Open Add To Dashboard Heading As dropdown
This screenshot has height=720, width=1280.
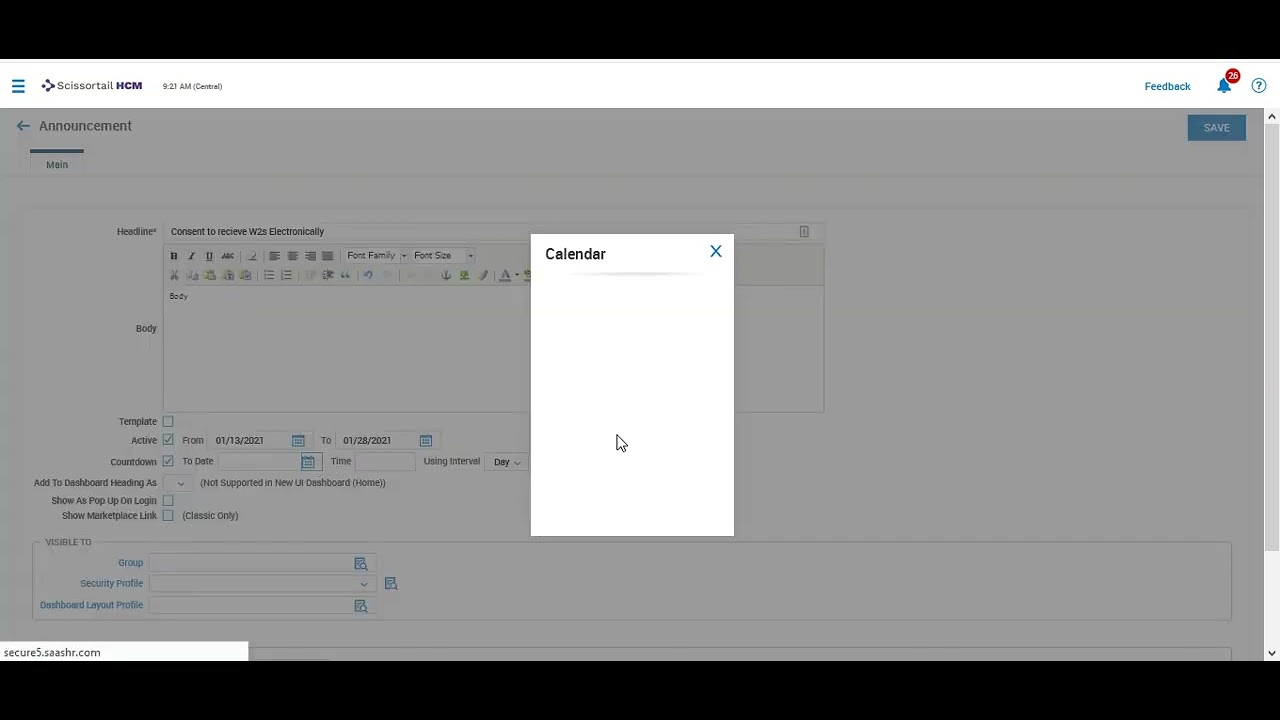coord(180,483)
